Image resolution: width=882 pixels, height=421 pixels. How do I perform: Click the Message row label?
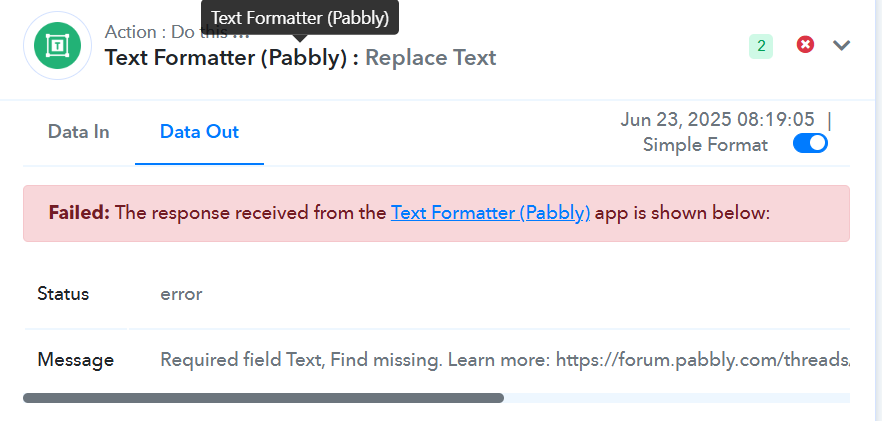click(x=75, y=360)
